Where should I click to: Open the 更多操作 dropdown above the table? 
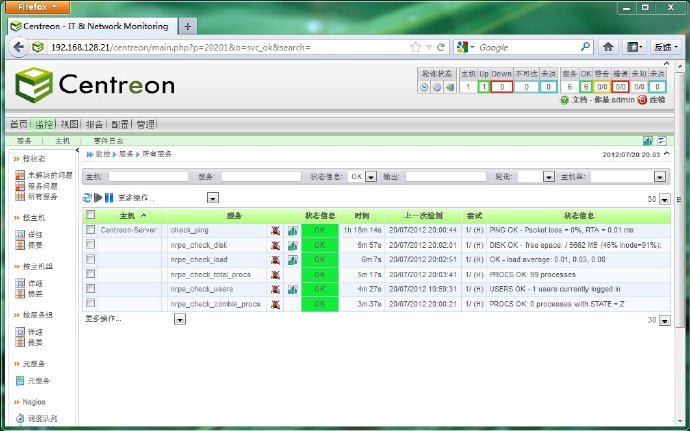click(213, 198)
